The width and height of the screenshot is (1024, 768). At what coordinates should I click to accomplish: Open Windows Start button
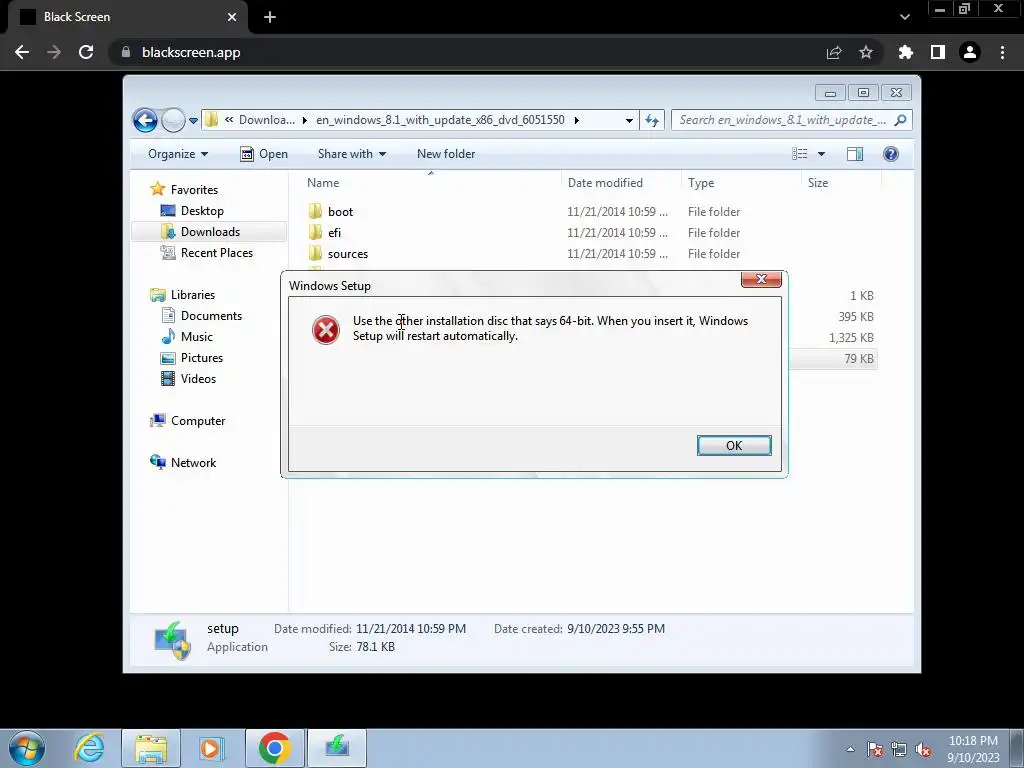27,748
